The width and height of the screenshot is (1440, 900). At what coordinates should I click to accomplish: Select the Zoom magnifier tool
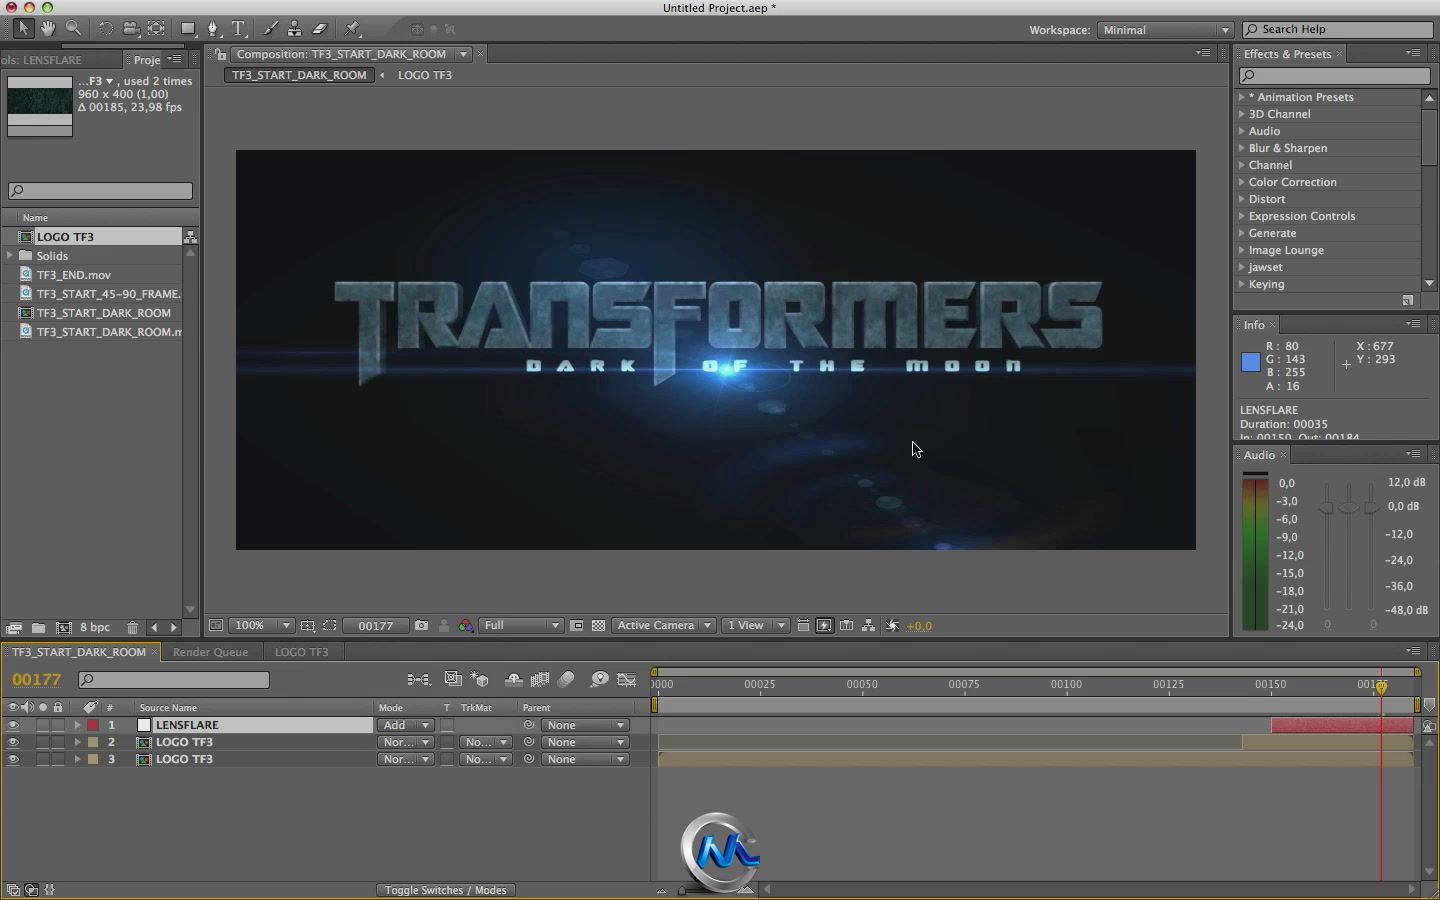click(73, 29)
